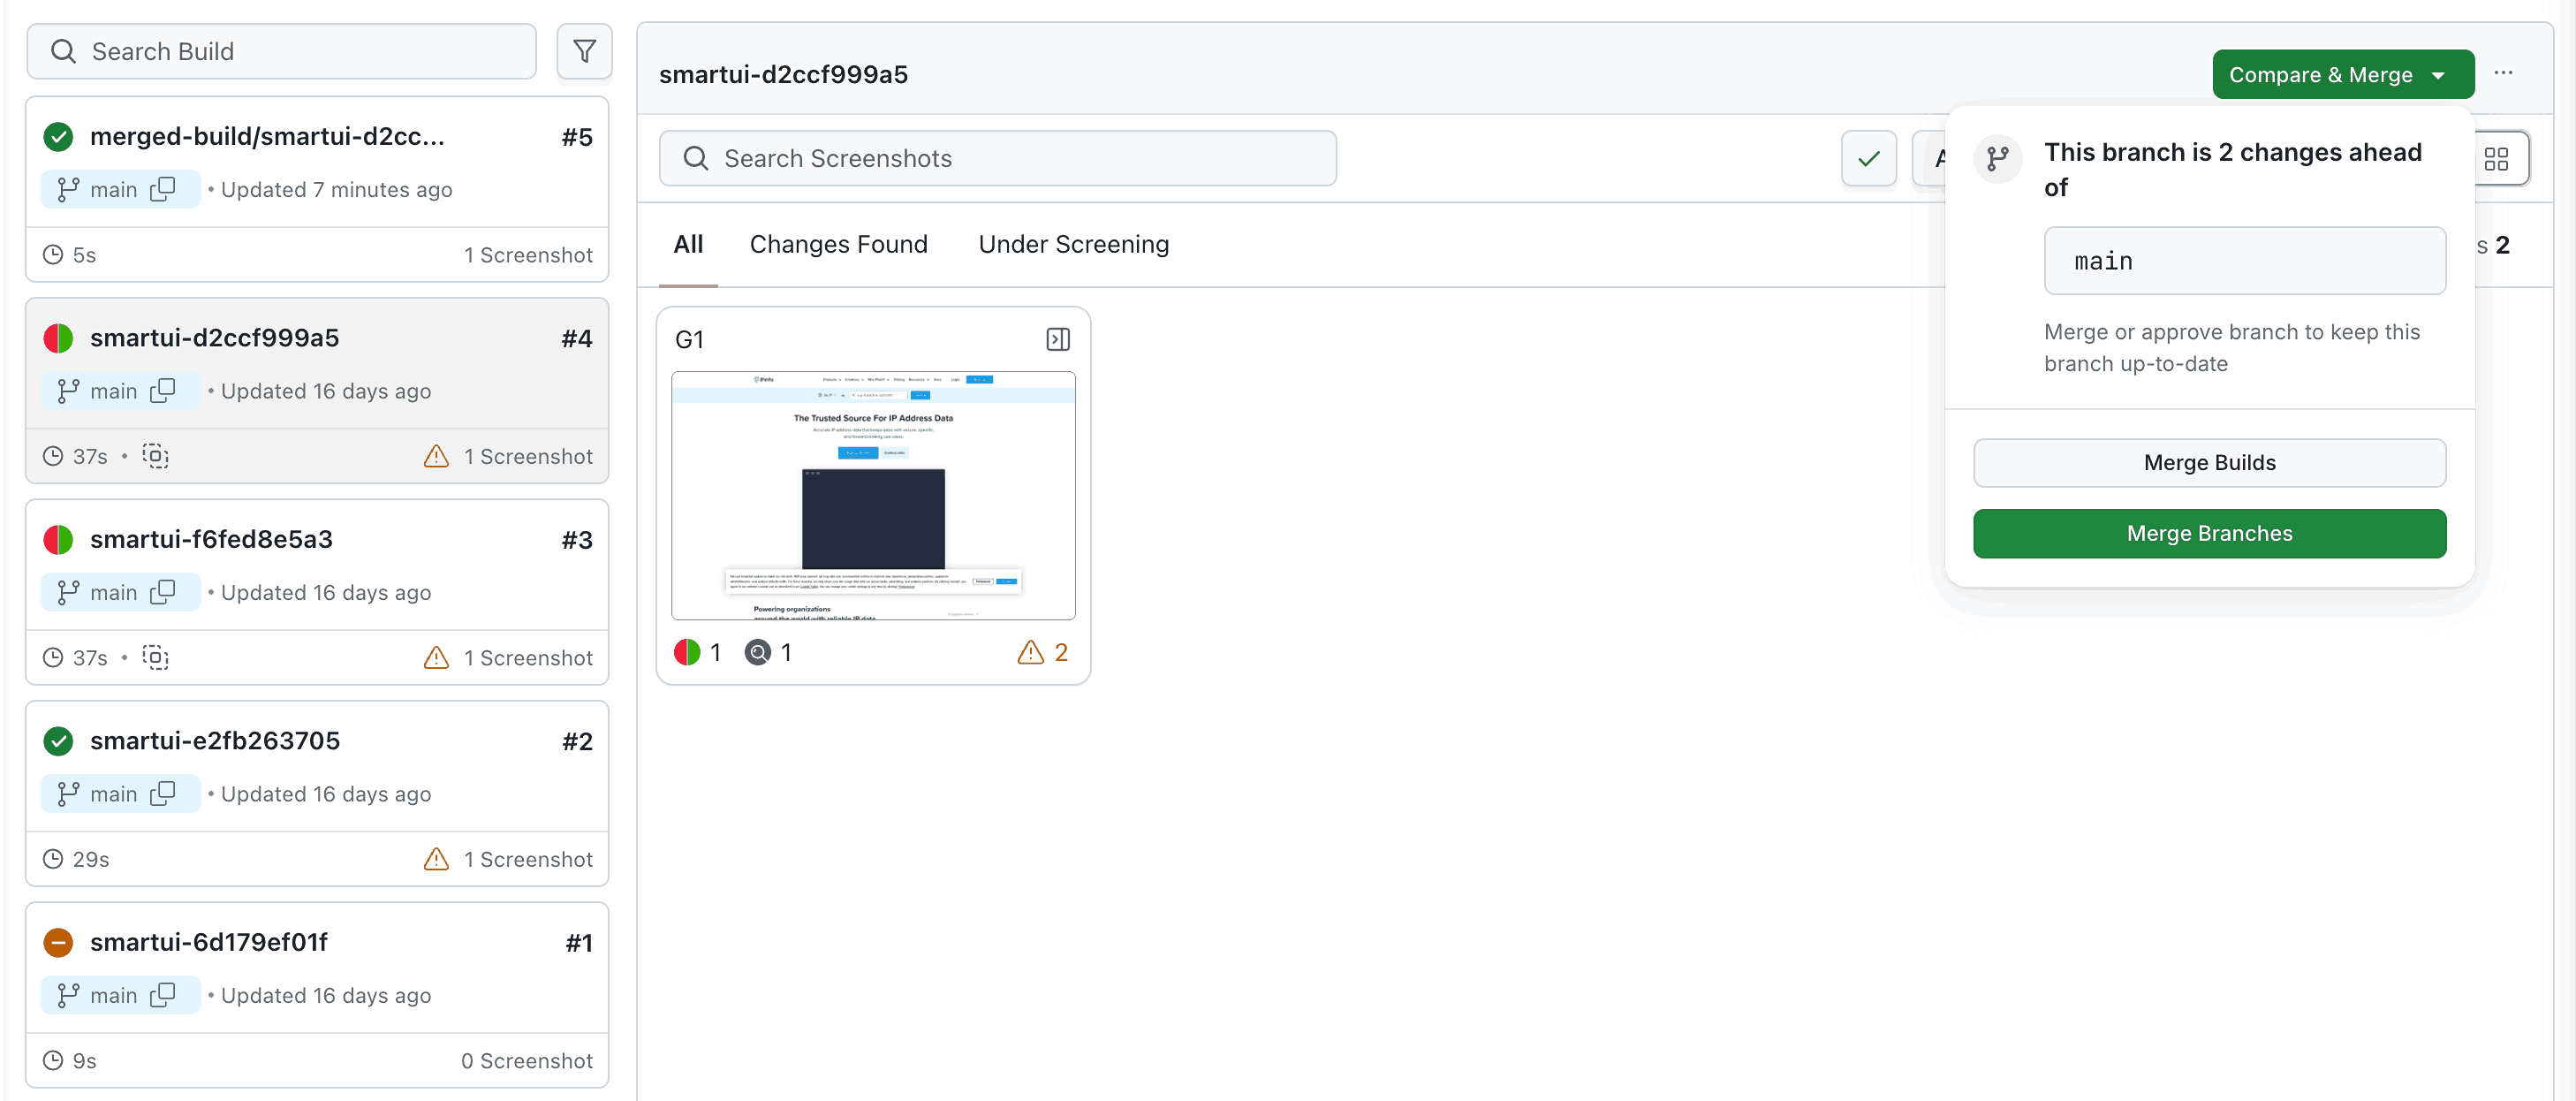Click warning icon on build #4
Screen dimensions: 2576x1101
coord(436,456)
